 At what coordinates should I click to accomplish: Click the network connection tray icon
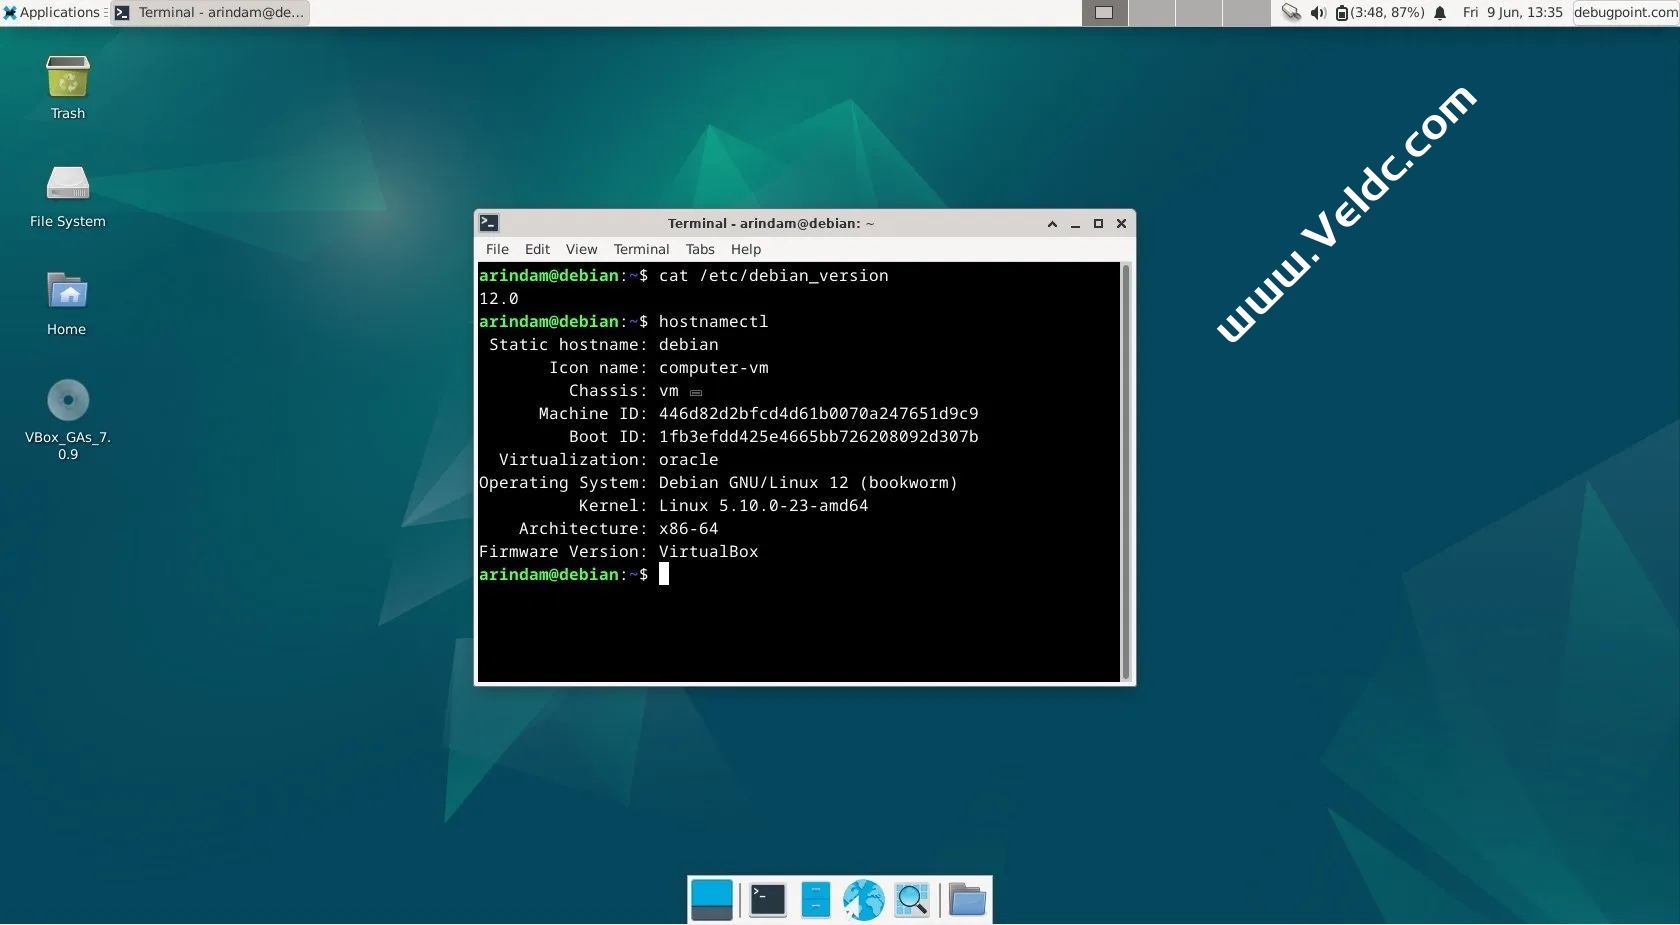1291,13
